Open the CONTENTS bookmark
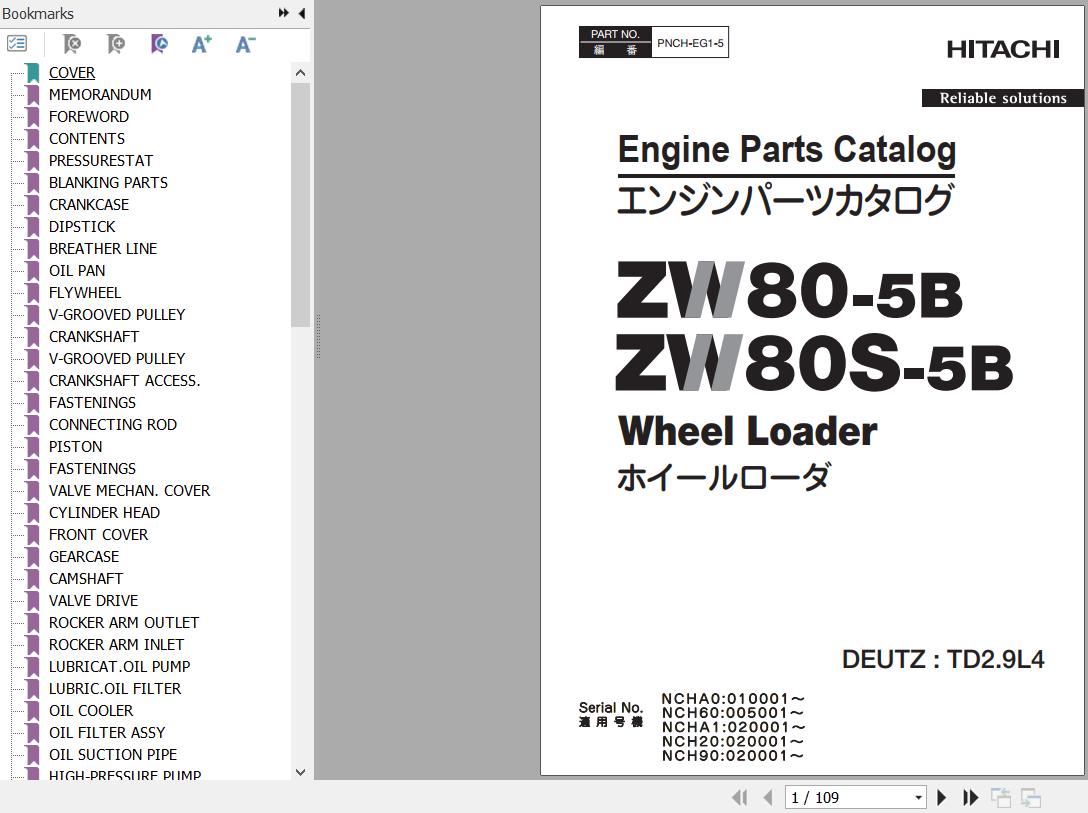 tap(87, 139)
